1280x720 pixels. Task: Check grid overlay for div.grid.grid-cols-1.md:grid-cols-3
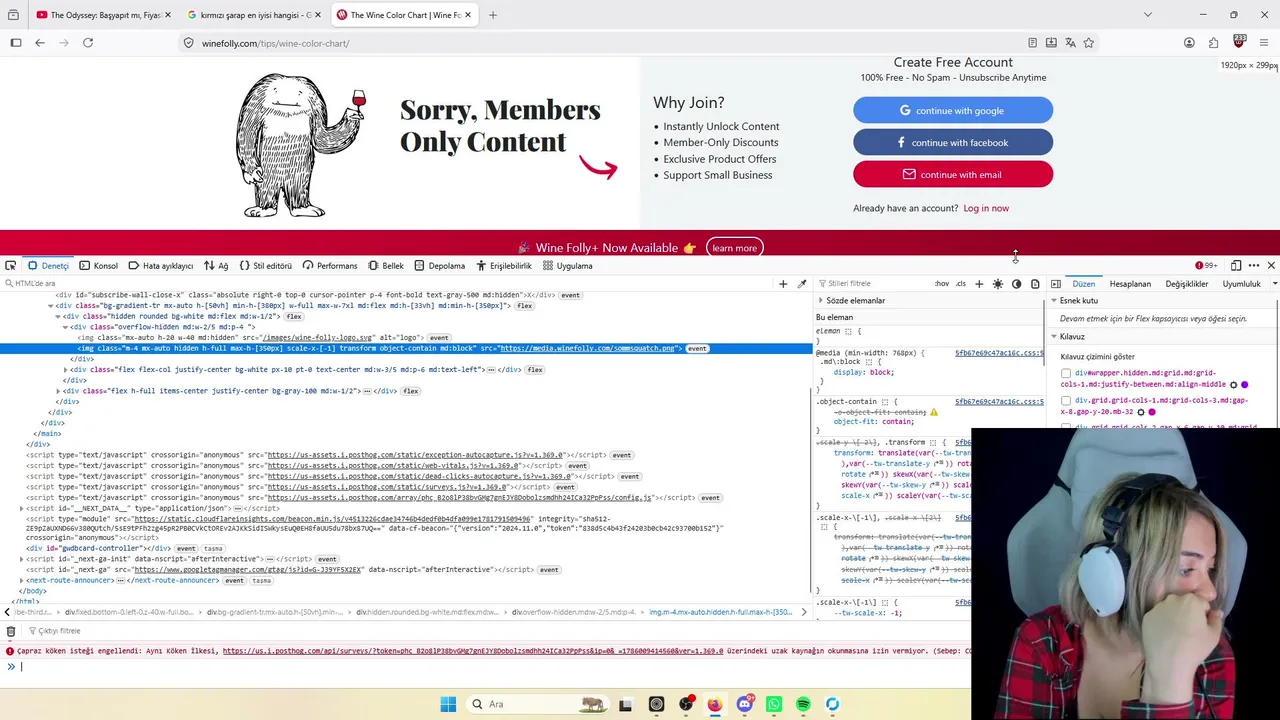pos(1066,401)
